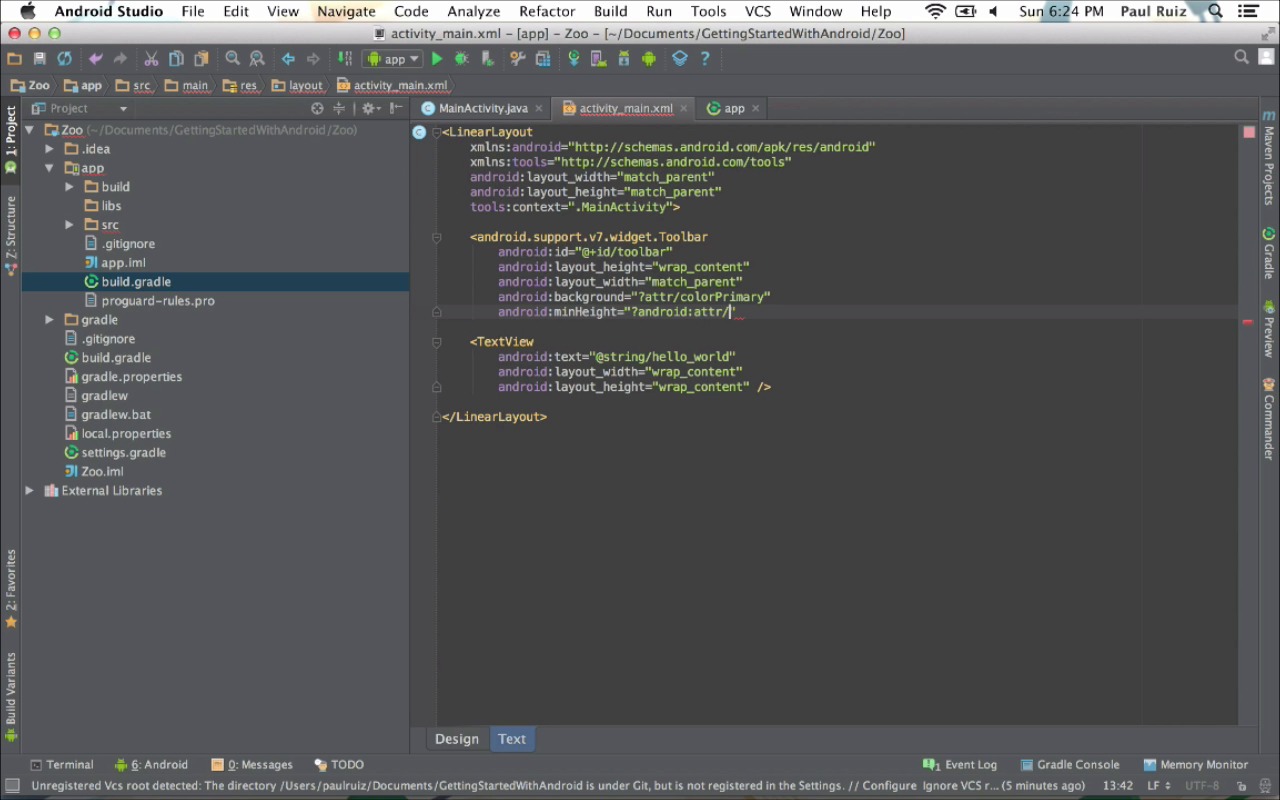Switch to the Design view tab
Image resolution: width=1280 pixels, height=800 pixels.
(457, 739)
